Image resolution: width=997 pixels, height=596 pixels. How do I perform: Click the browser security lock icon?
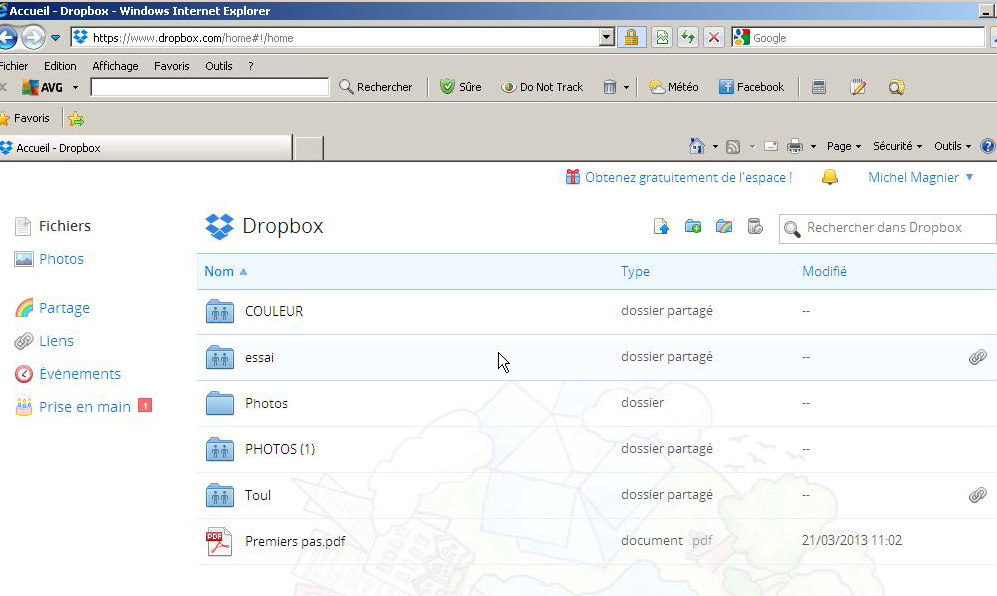point(631,38)
